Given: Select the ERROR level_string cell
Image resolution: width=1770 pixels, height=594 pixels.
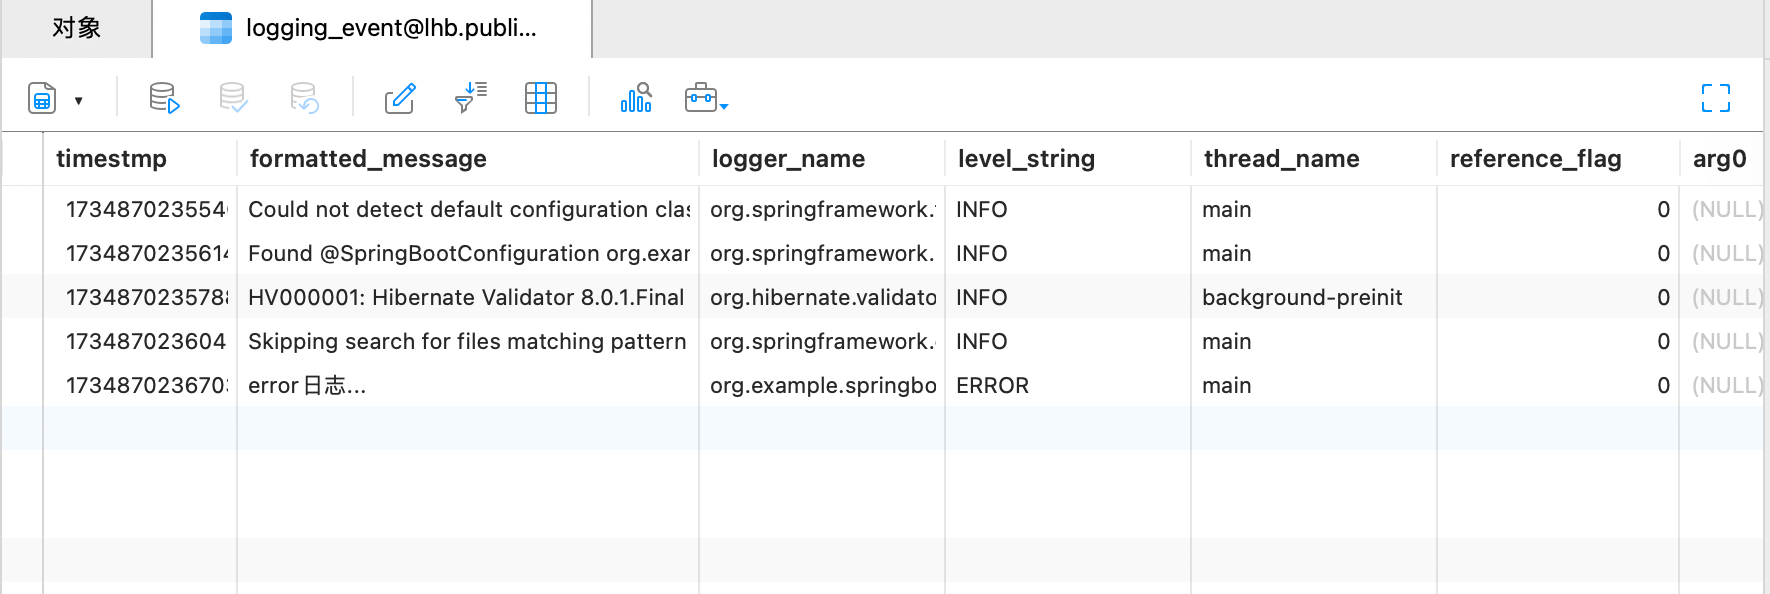Looking at the screenshot, I should pos(1068,385).
